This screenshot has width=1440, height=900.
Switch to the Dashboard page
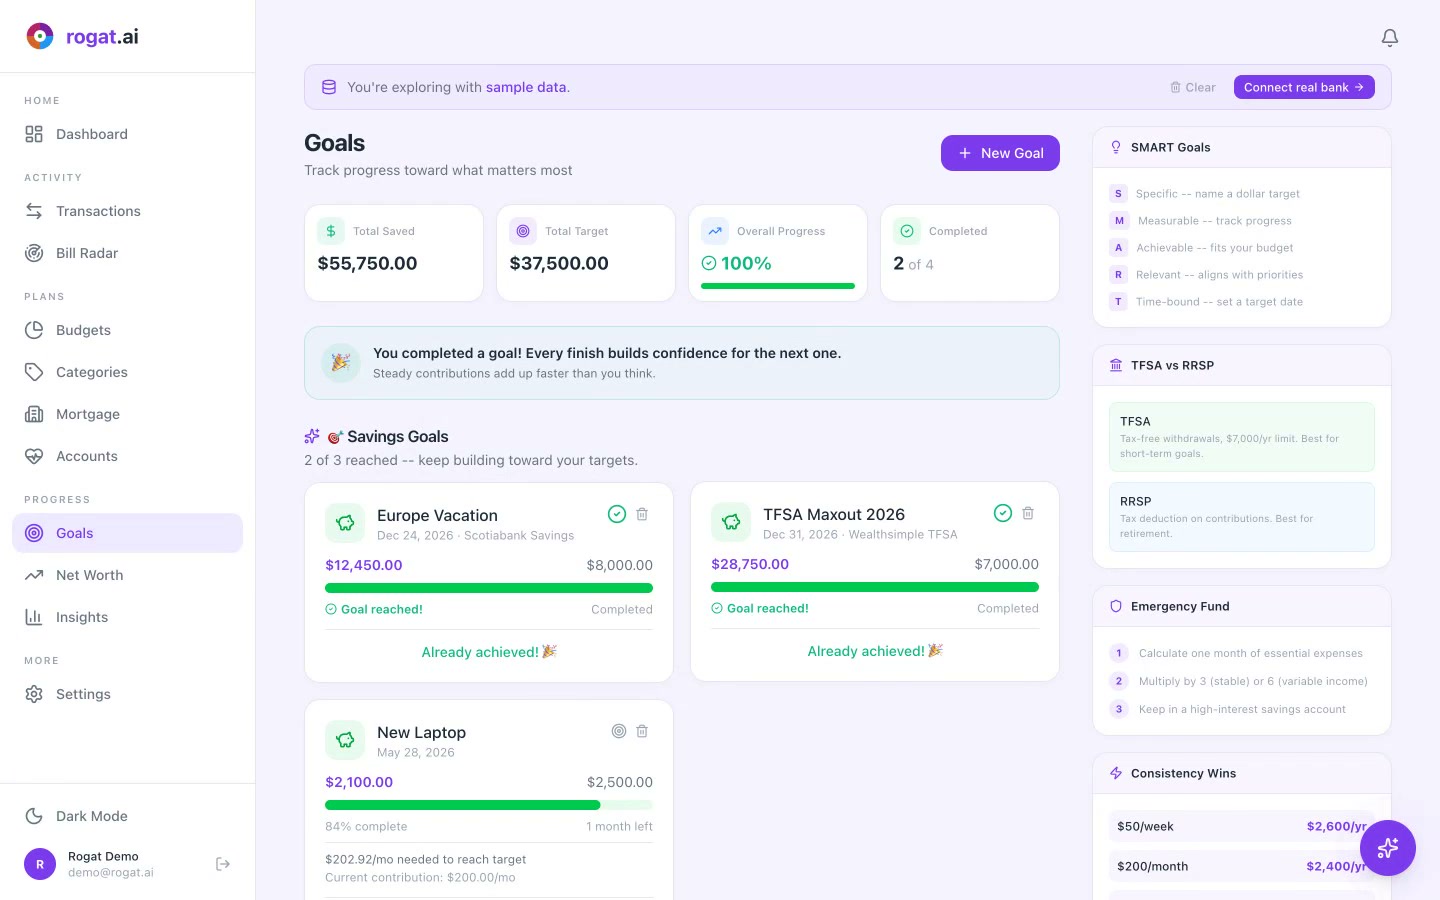click(91, 134)
